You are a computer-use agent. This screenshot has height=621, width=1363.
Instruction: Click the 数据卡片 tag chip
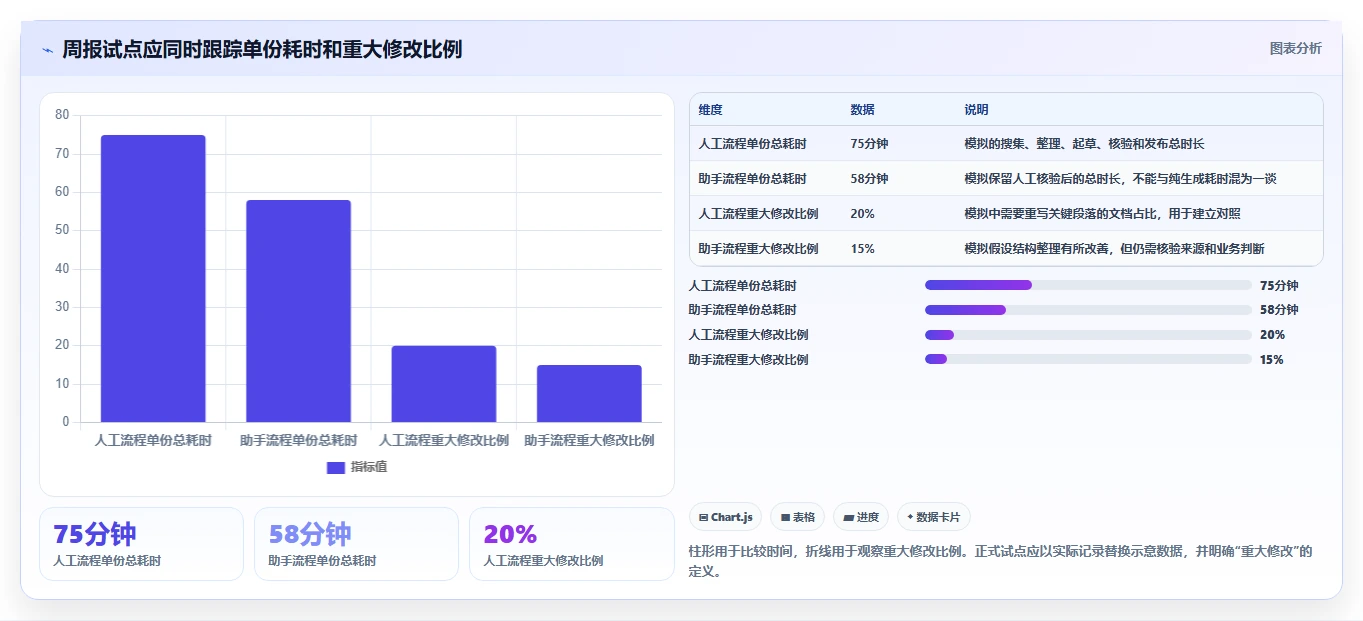(x=933, y=517)
